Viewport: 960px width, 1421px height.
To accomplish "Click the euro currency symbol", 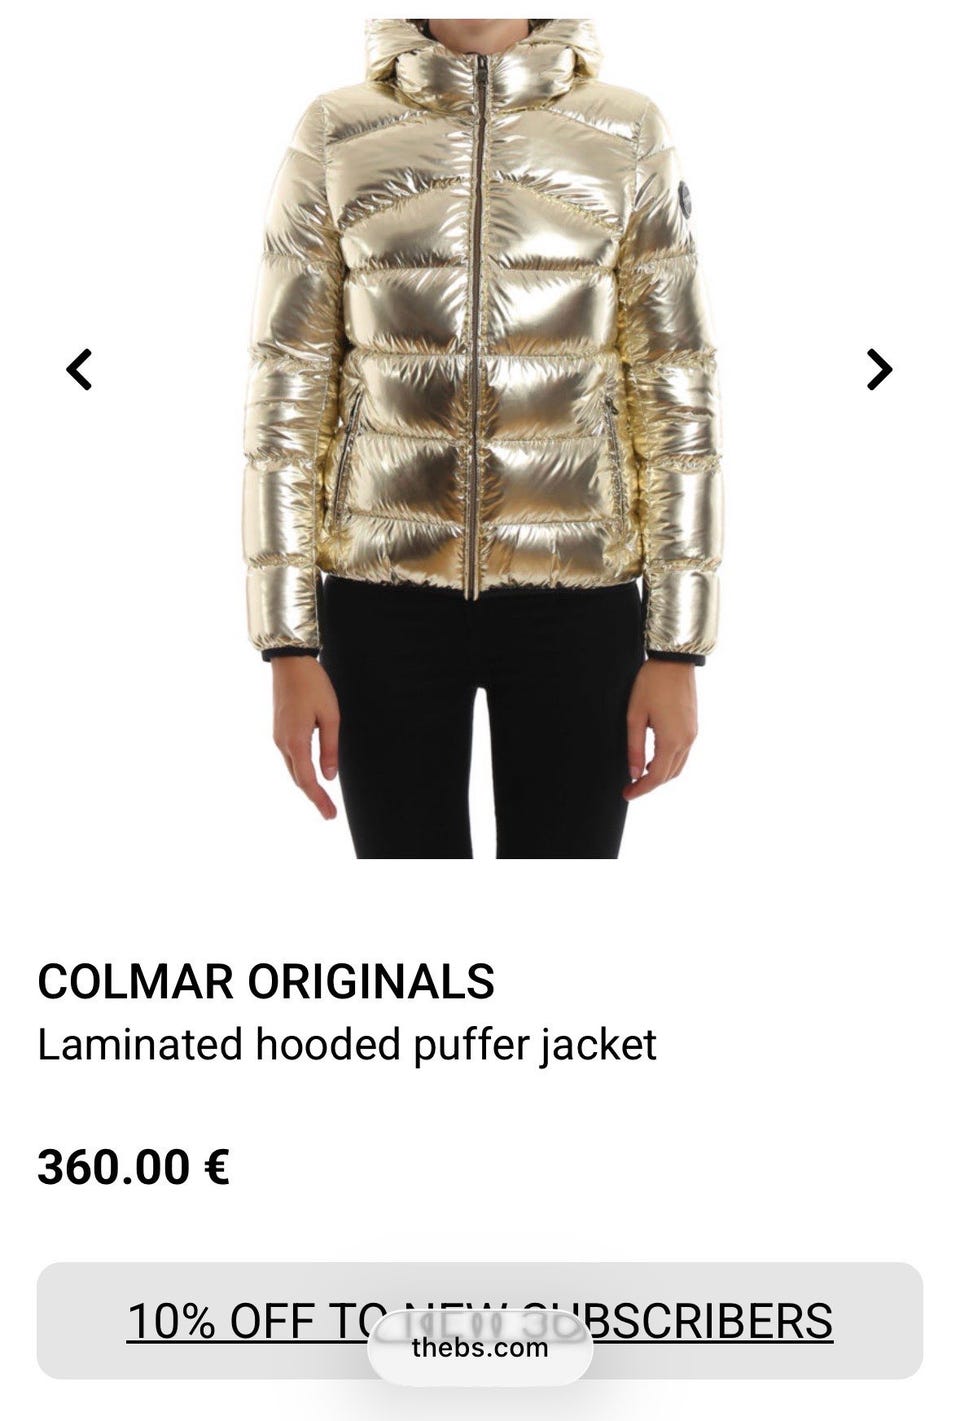I will click(x=216, y=1167).
